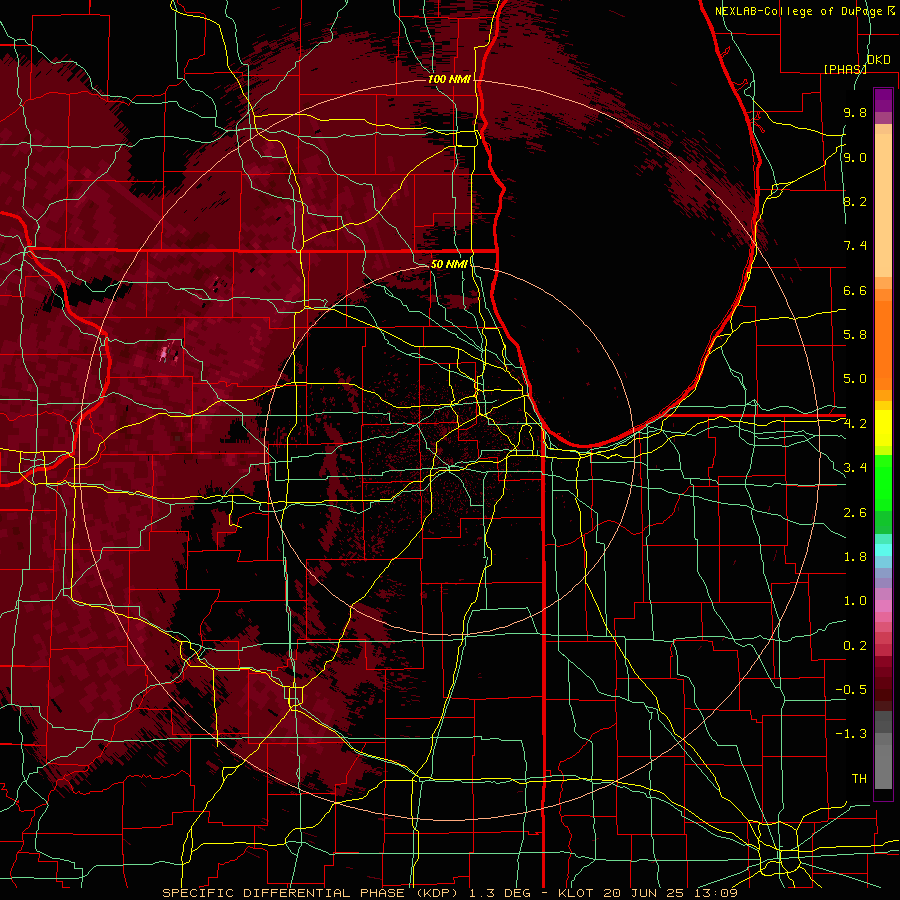
Task: Click the 8.2 value on color scale
Action: point(855,201)
